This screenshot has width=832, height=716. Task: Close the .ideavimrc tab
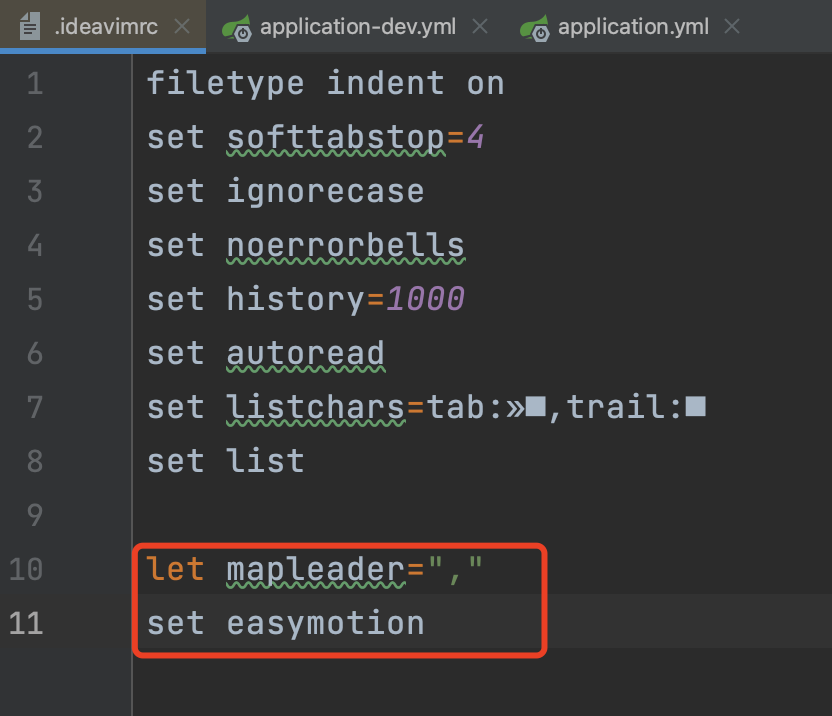tap(182, 26)
